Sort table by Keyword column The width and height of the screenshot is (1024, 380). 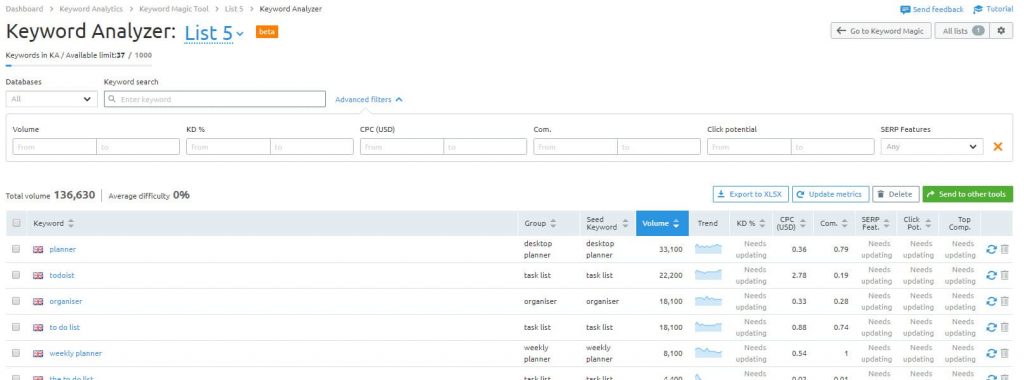[x=54, y=223]
